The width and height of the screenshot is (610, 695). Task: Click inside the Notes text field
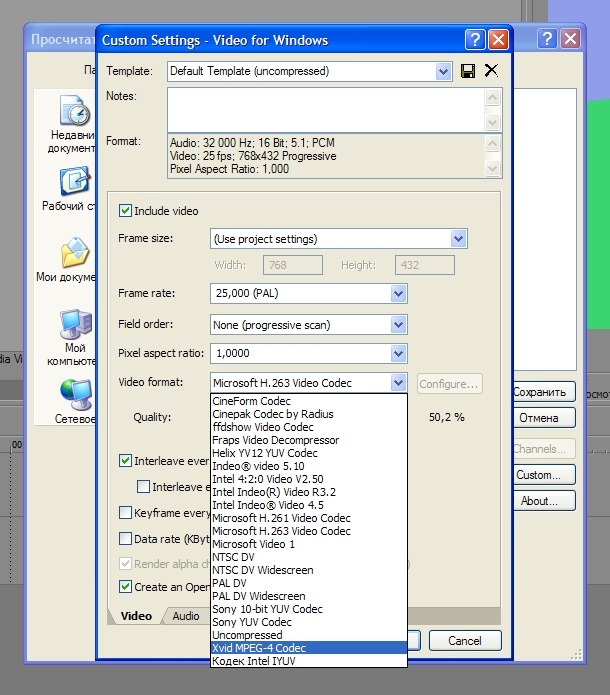(x=326, y=109)
